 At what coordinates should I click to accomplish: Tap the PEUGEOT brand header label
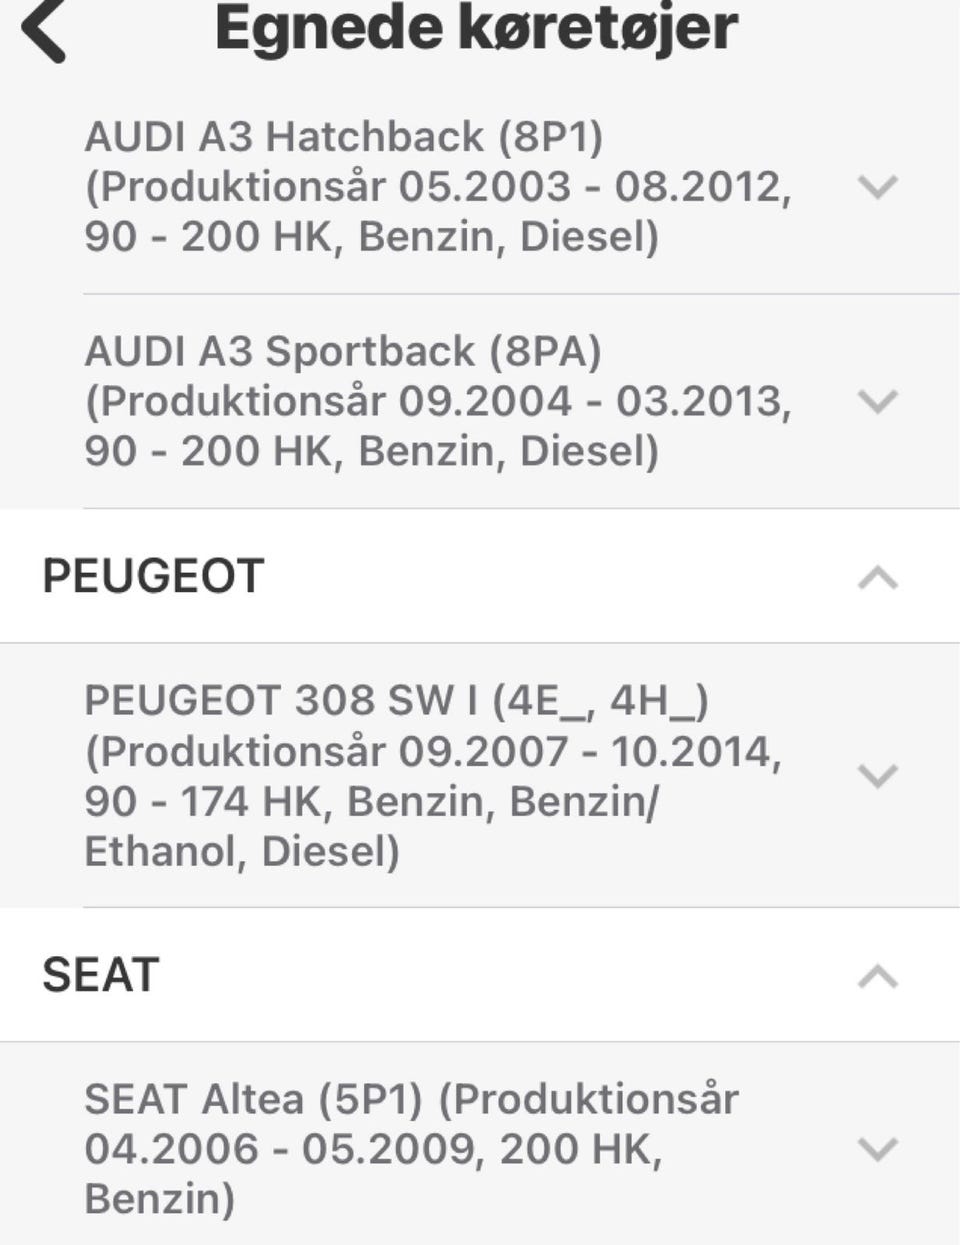point(153,577)
